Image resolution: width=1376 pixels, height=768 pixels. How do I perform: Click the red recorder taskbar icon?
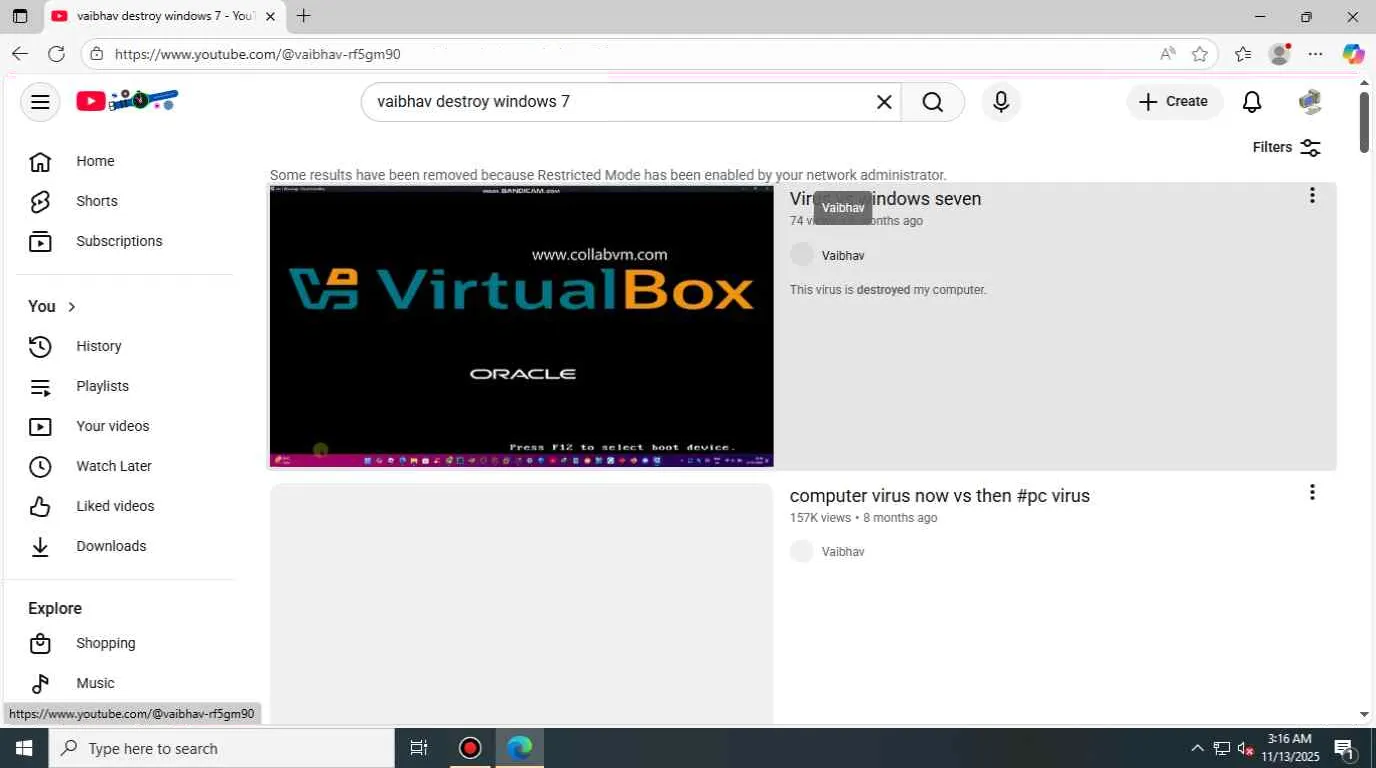pyautogui.click(x=470, y=748)
